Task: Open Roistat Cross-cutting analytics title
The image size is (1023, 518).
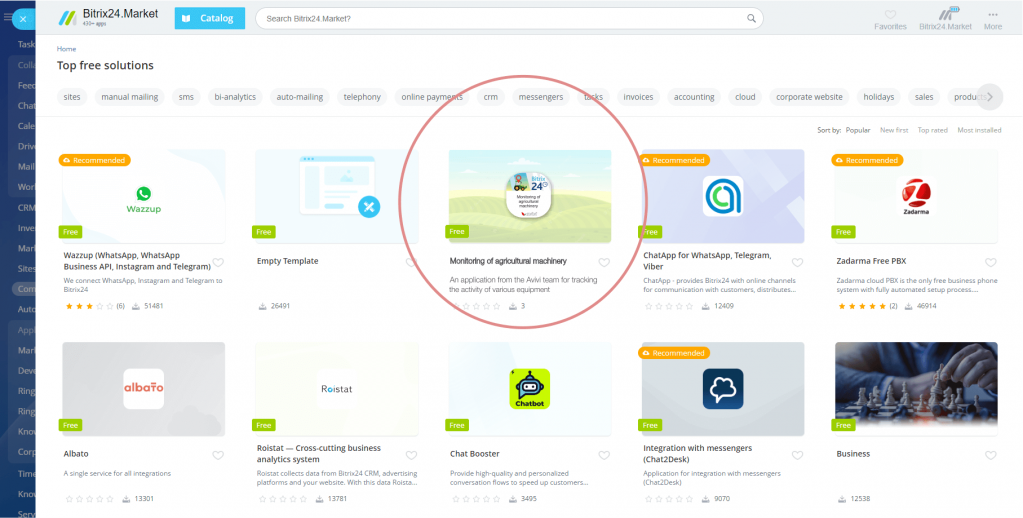Action: pyautogui.click(x=319, y=453)
